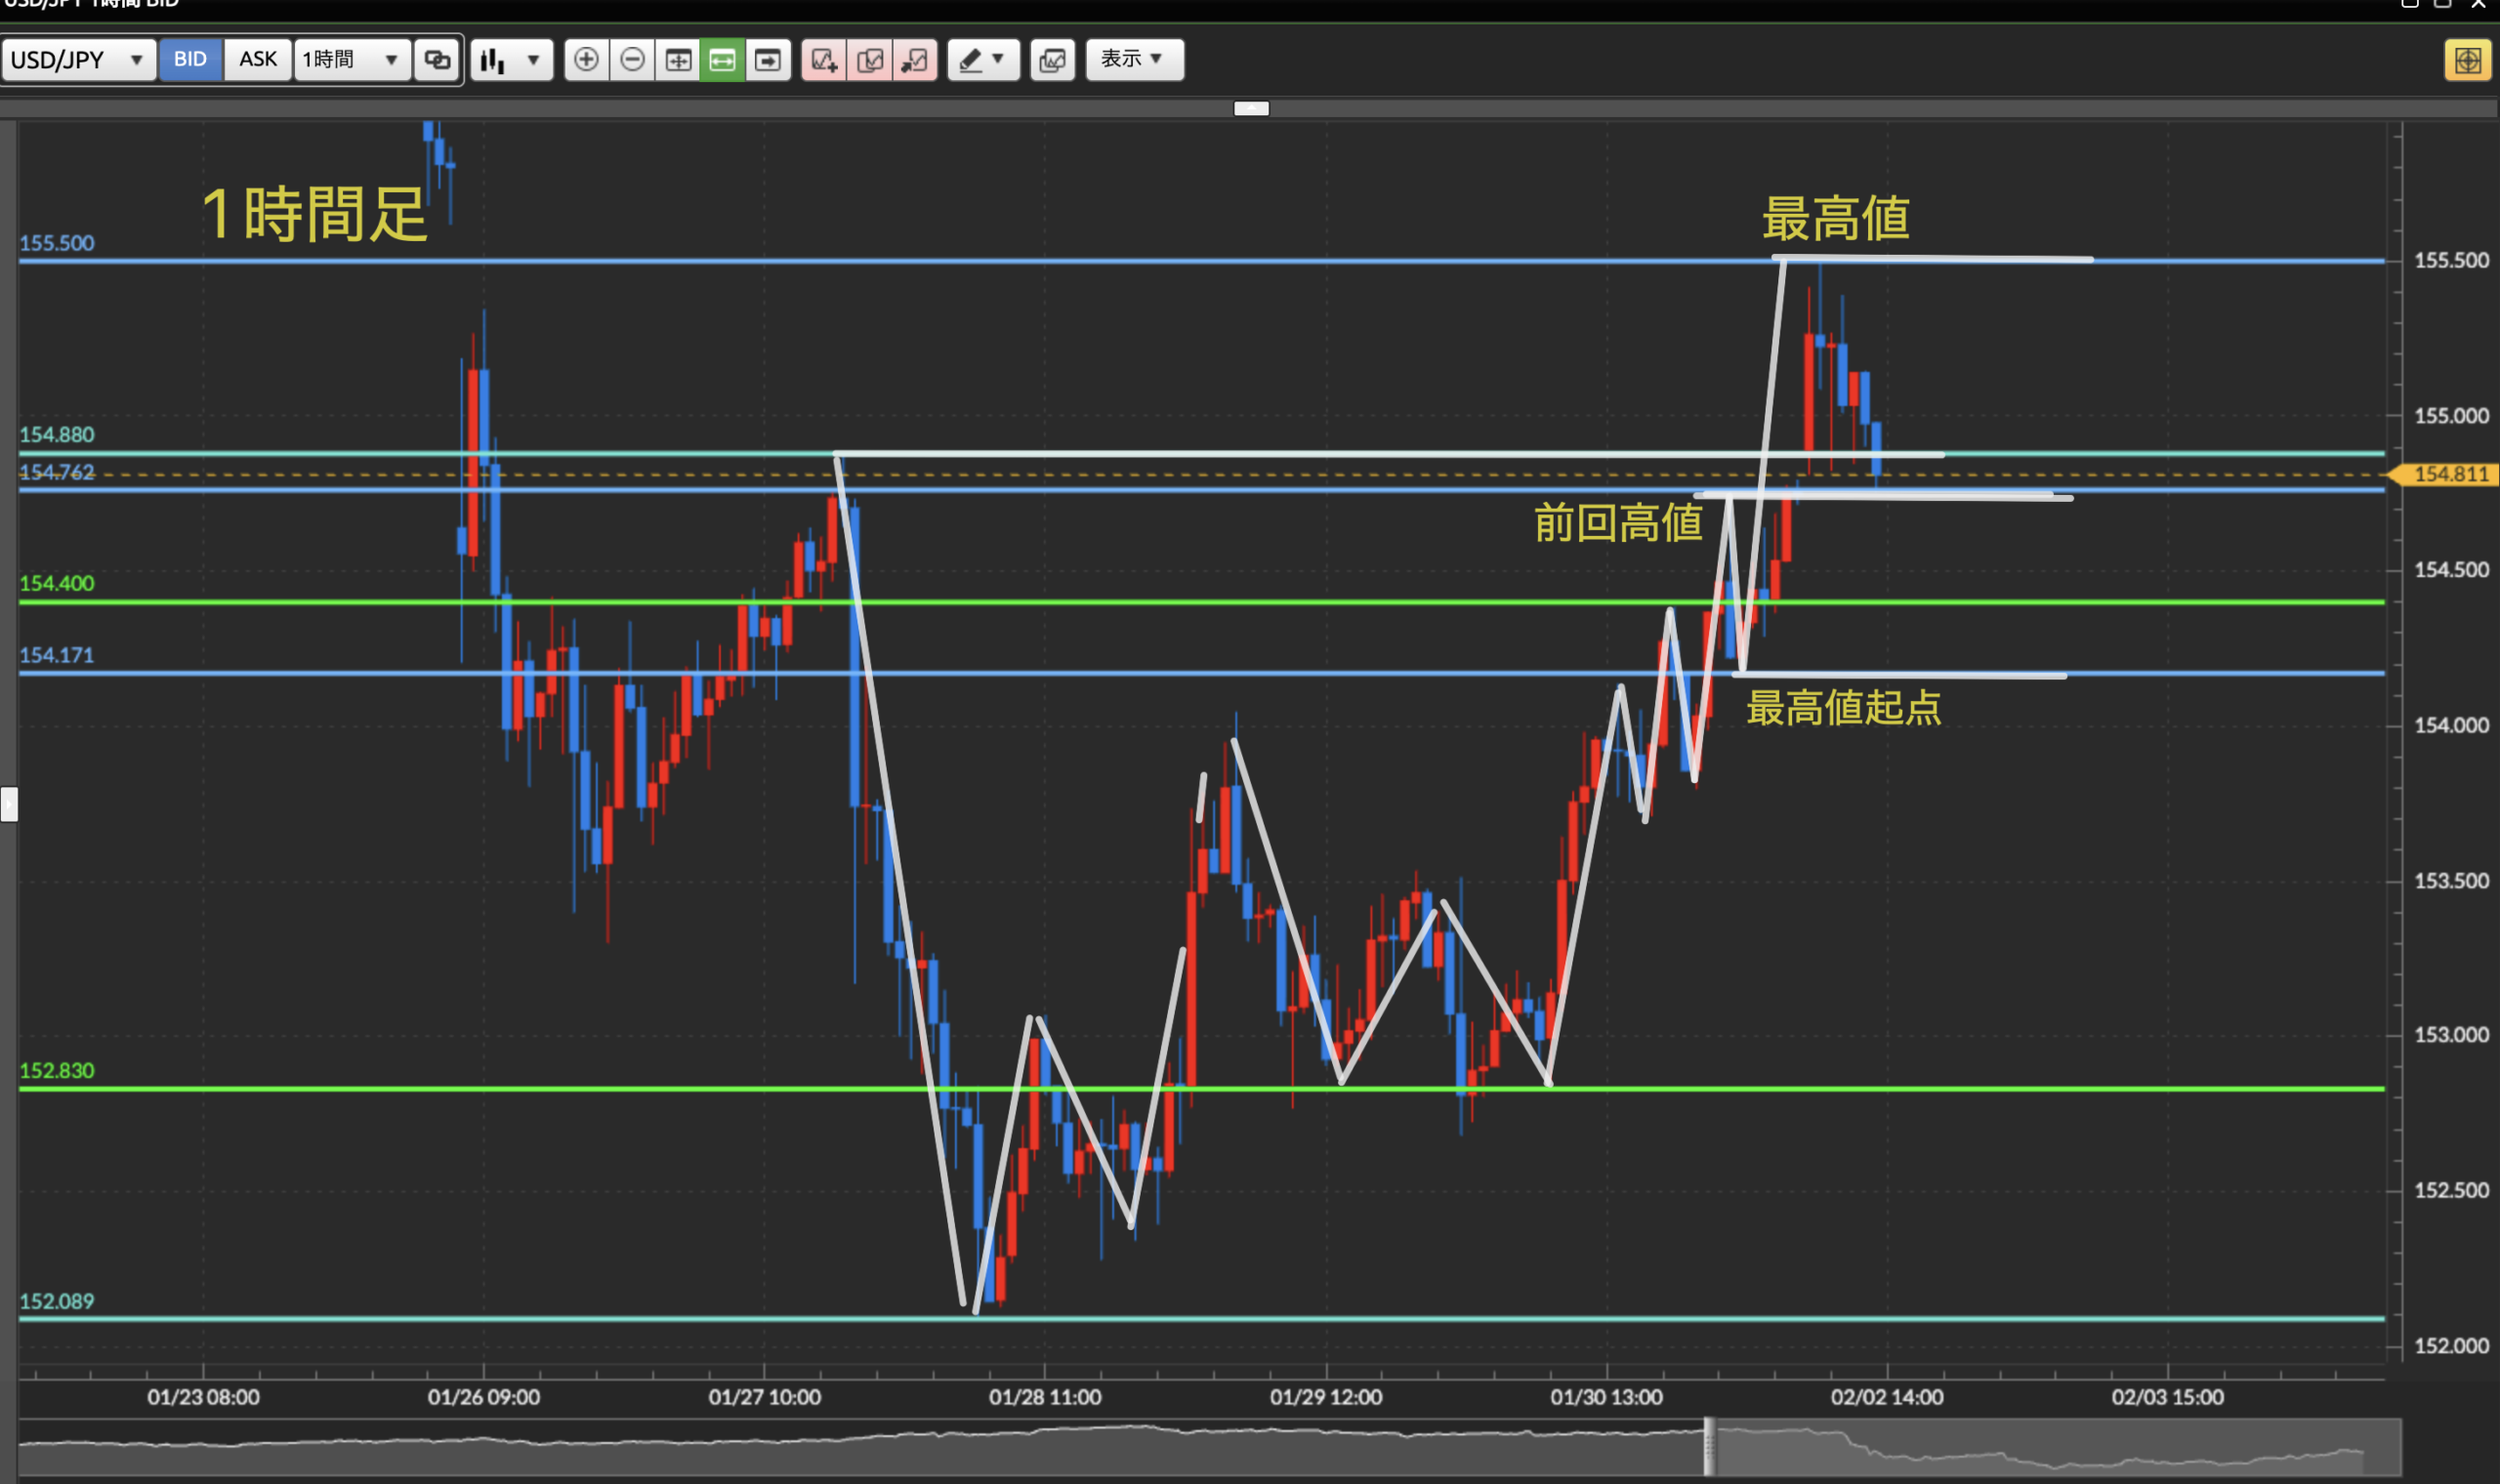The width and height of the screenshot is (2500, 1484).
Task: Click the stacked charts overlay icon
Action: point(1052,60)
